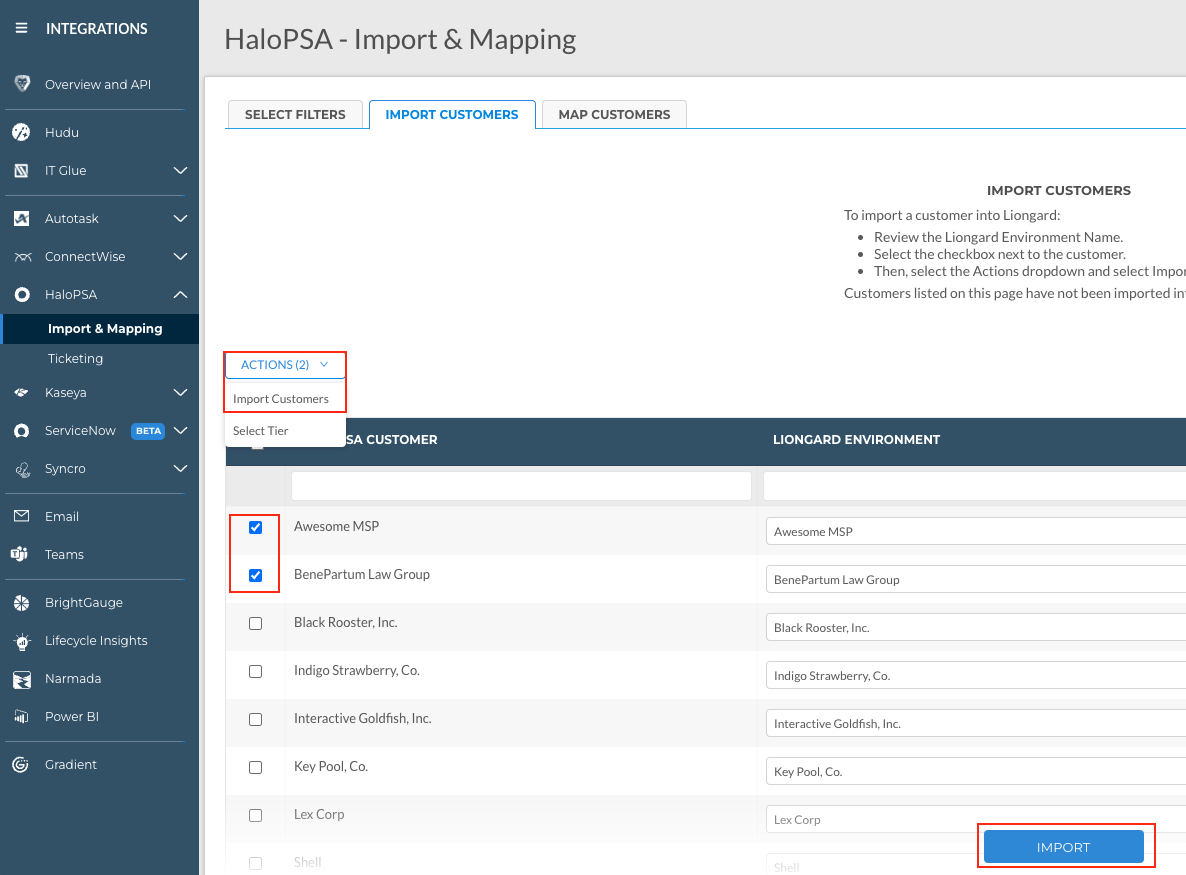Click the Narmada sidebar icon
The width and height of the screenshot is (1186, 875).
[22, 679]
